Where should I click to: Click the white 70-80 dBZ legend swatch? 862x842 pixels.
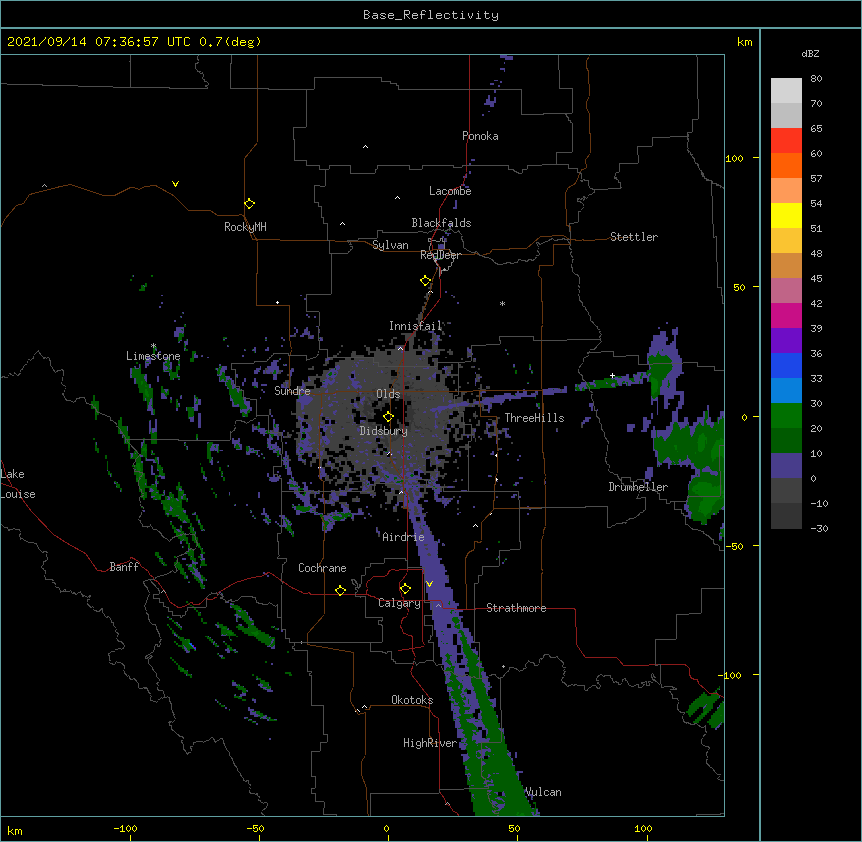tap(786, 91)
